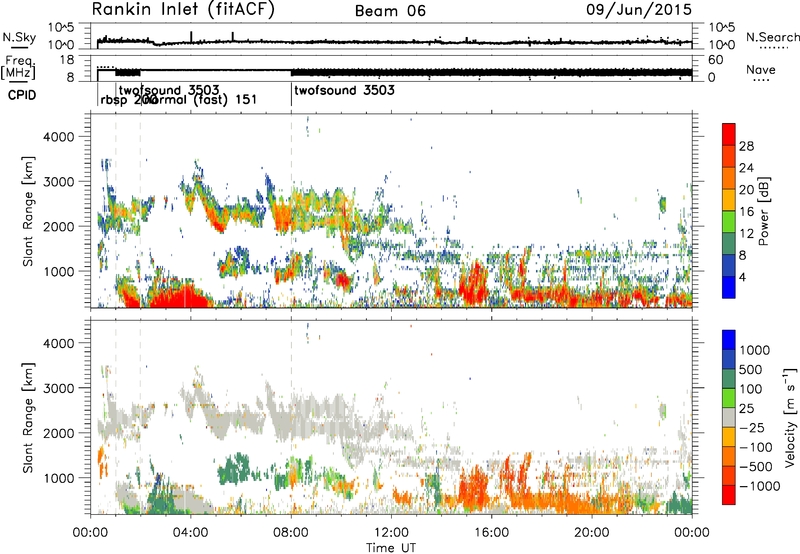Click the "60" tick on the Nave axis

click(x=715, y=60)
